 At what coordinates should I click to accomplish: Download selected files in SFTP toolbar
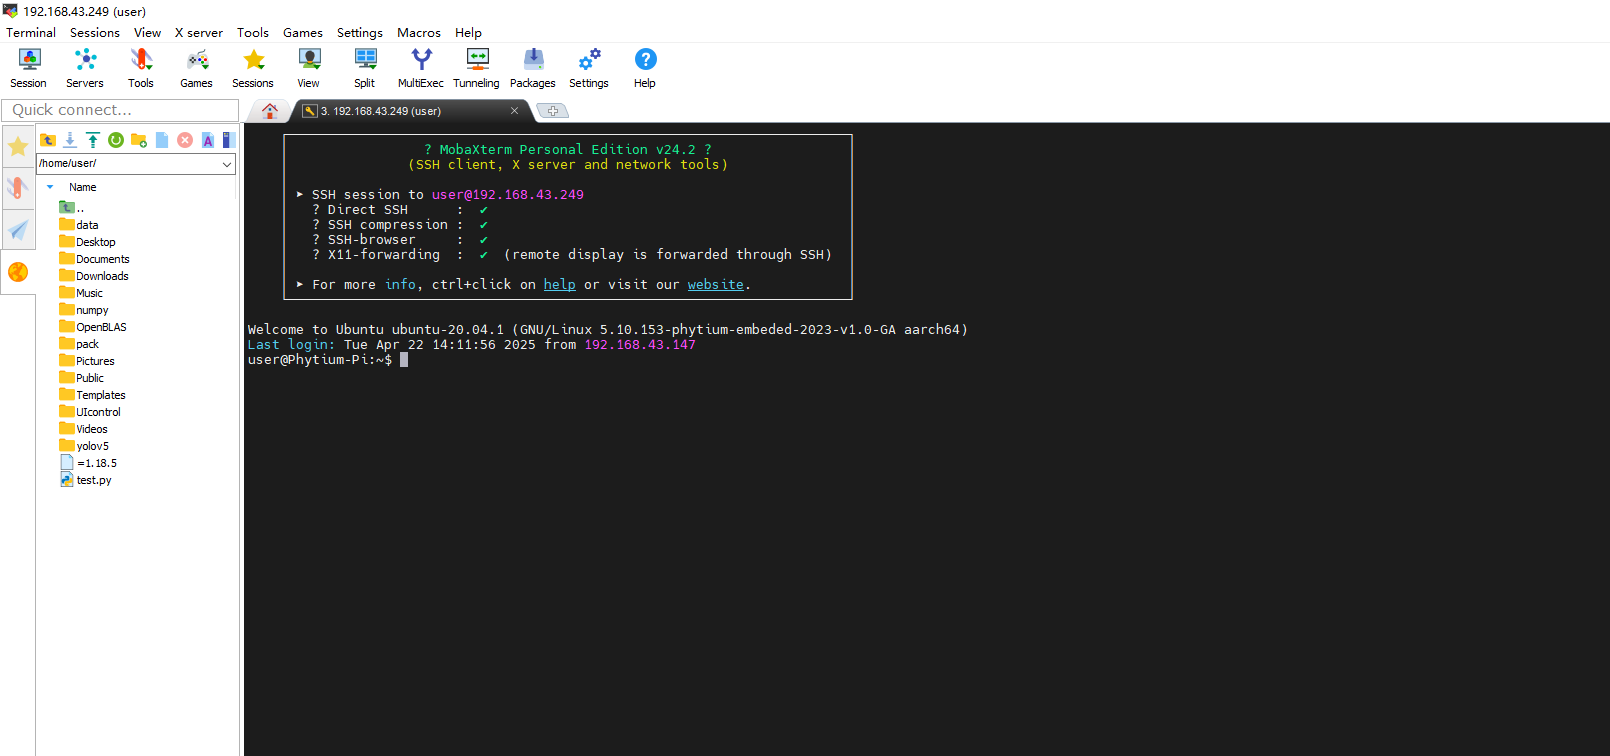click(70, 140)
